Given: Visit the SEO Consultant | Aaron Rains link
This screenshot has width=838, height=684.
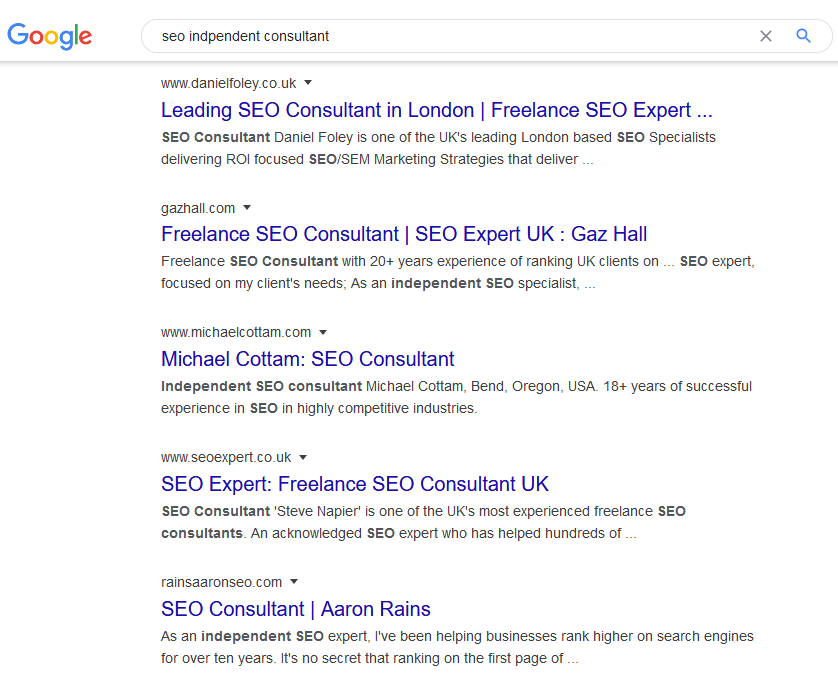Looking at the screenshot, I should (295, 609).
